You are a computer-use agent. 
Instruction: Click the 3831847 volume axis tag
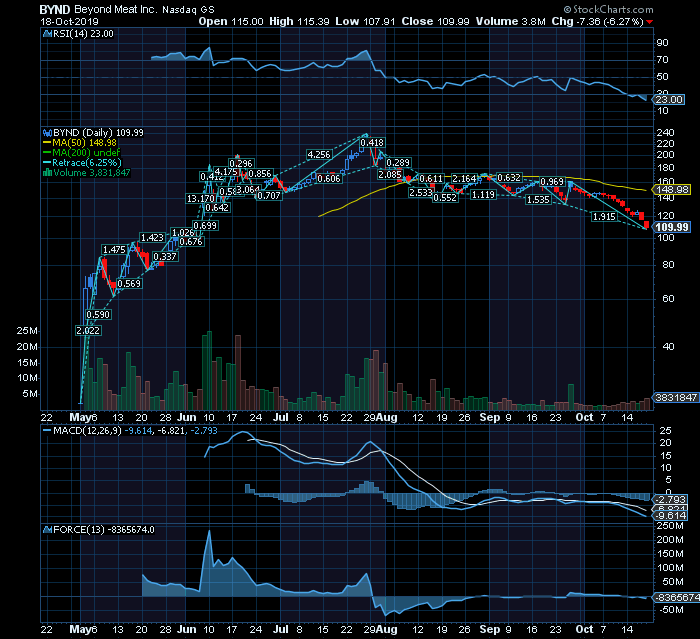(676, 397)
